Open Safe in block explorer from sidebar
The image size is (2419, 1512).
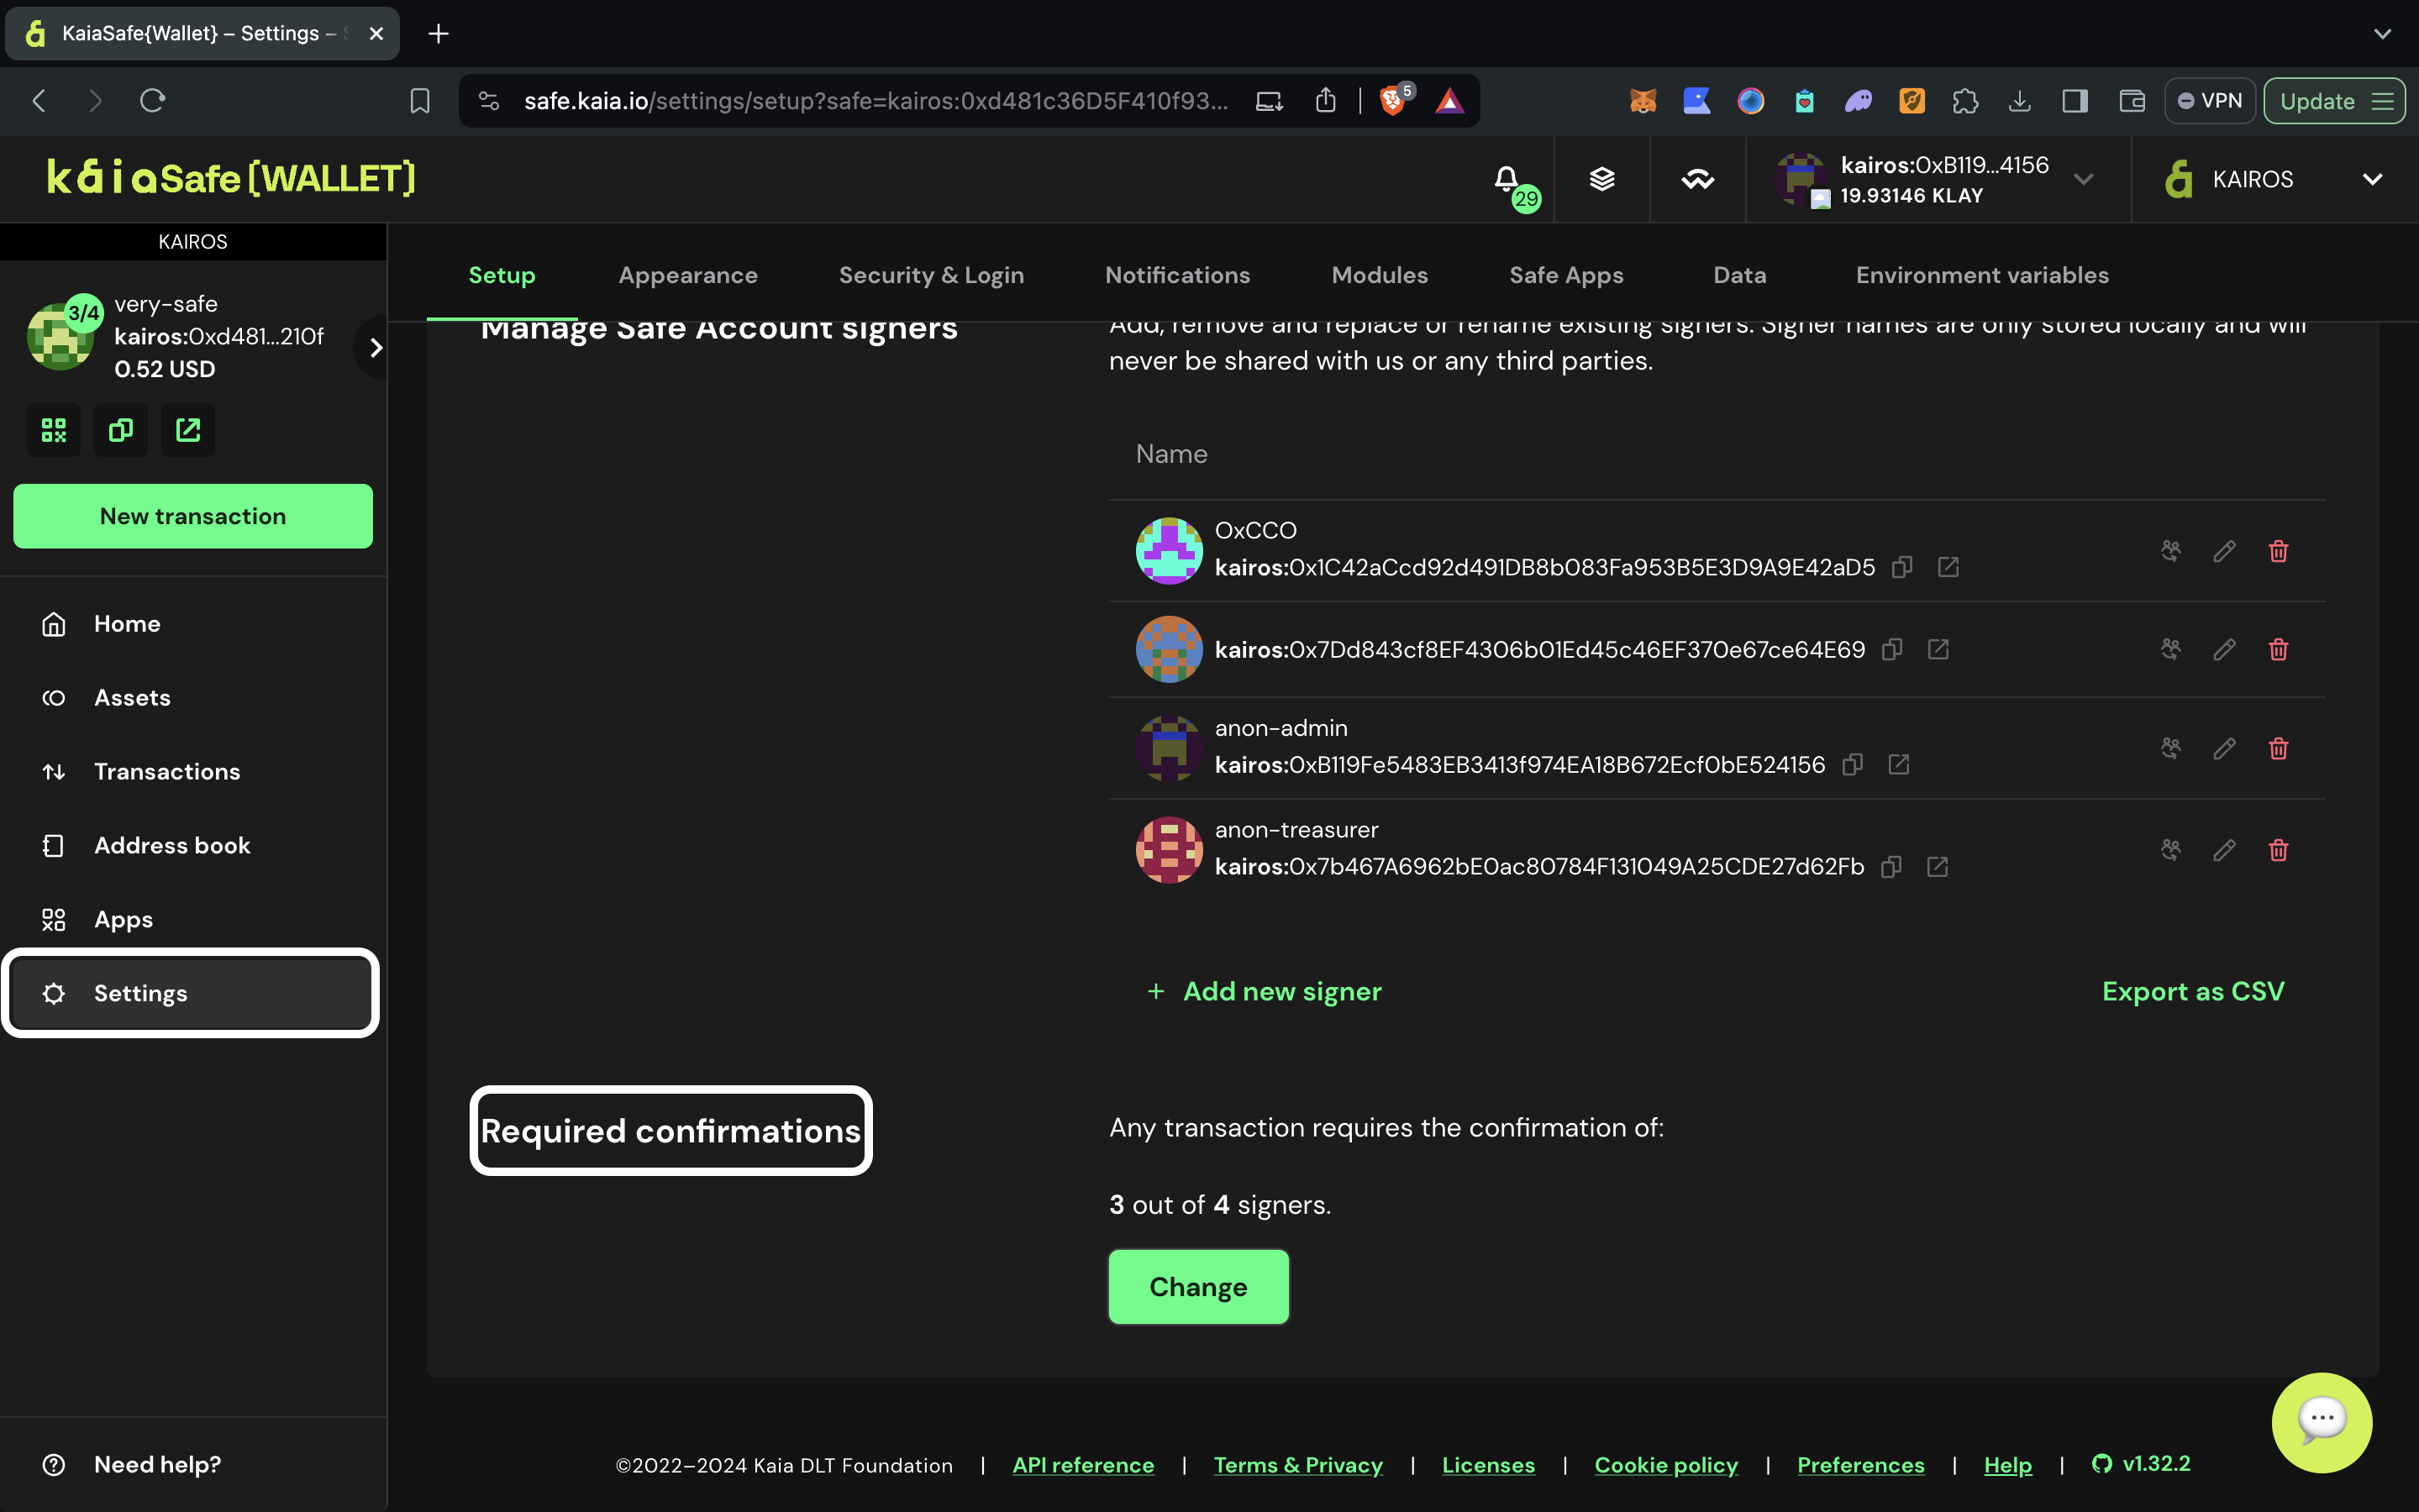(x=188, y=430)
